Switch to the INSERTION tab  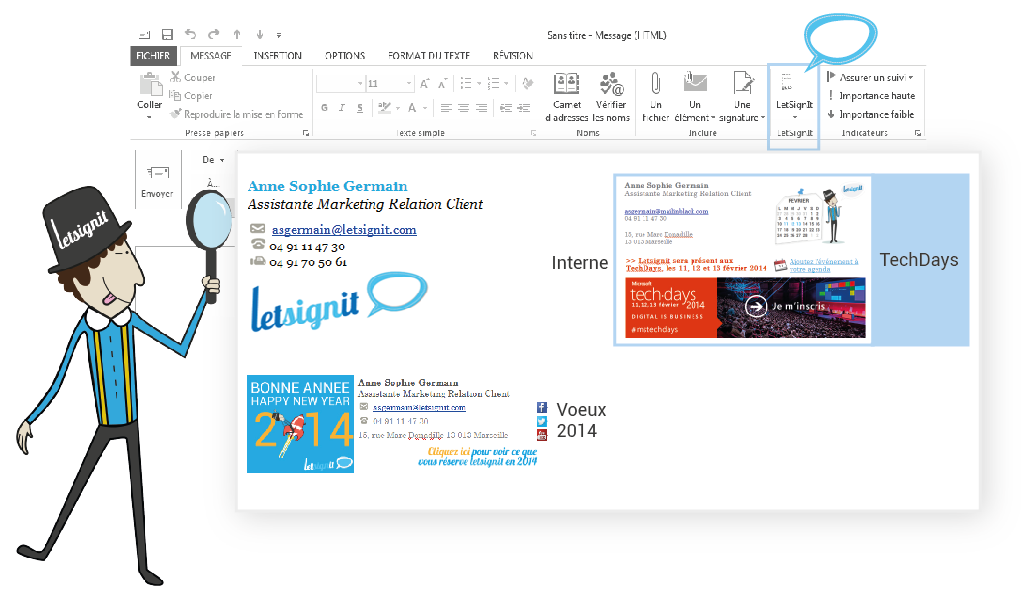click(x=277, y=56)
